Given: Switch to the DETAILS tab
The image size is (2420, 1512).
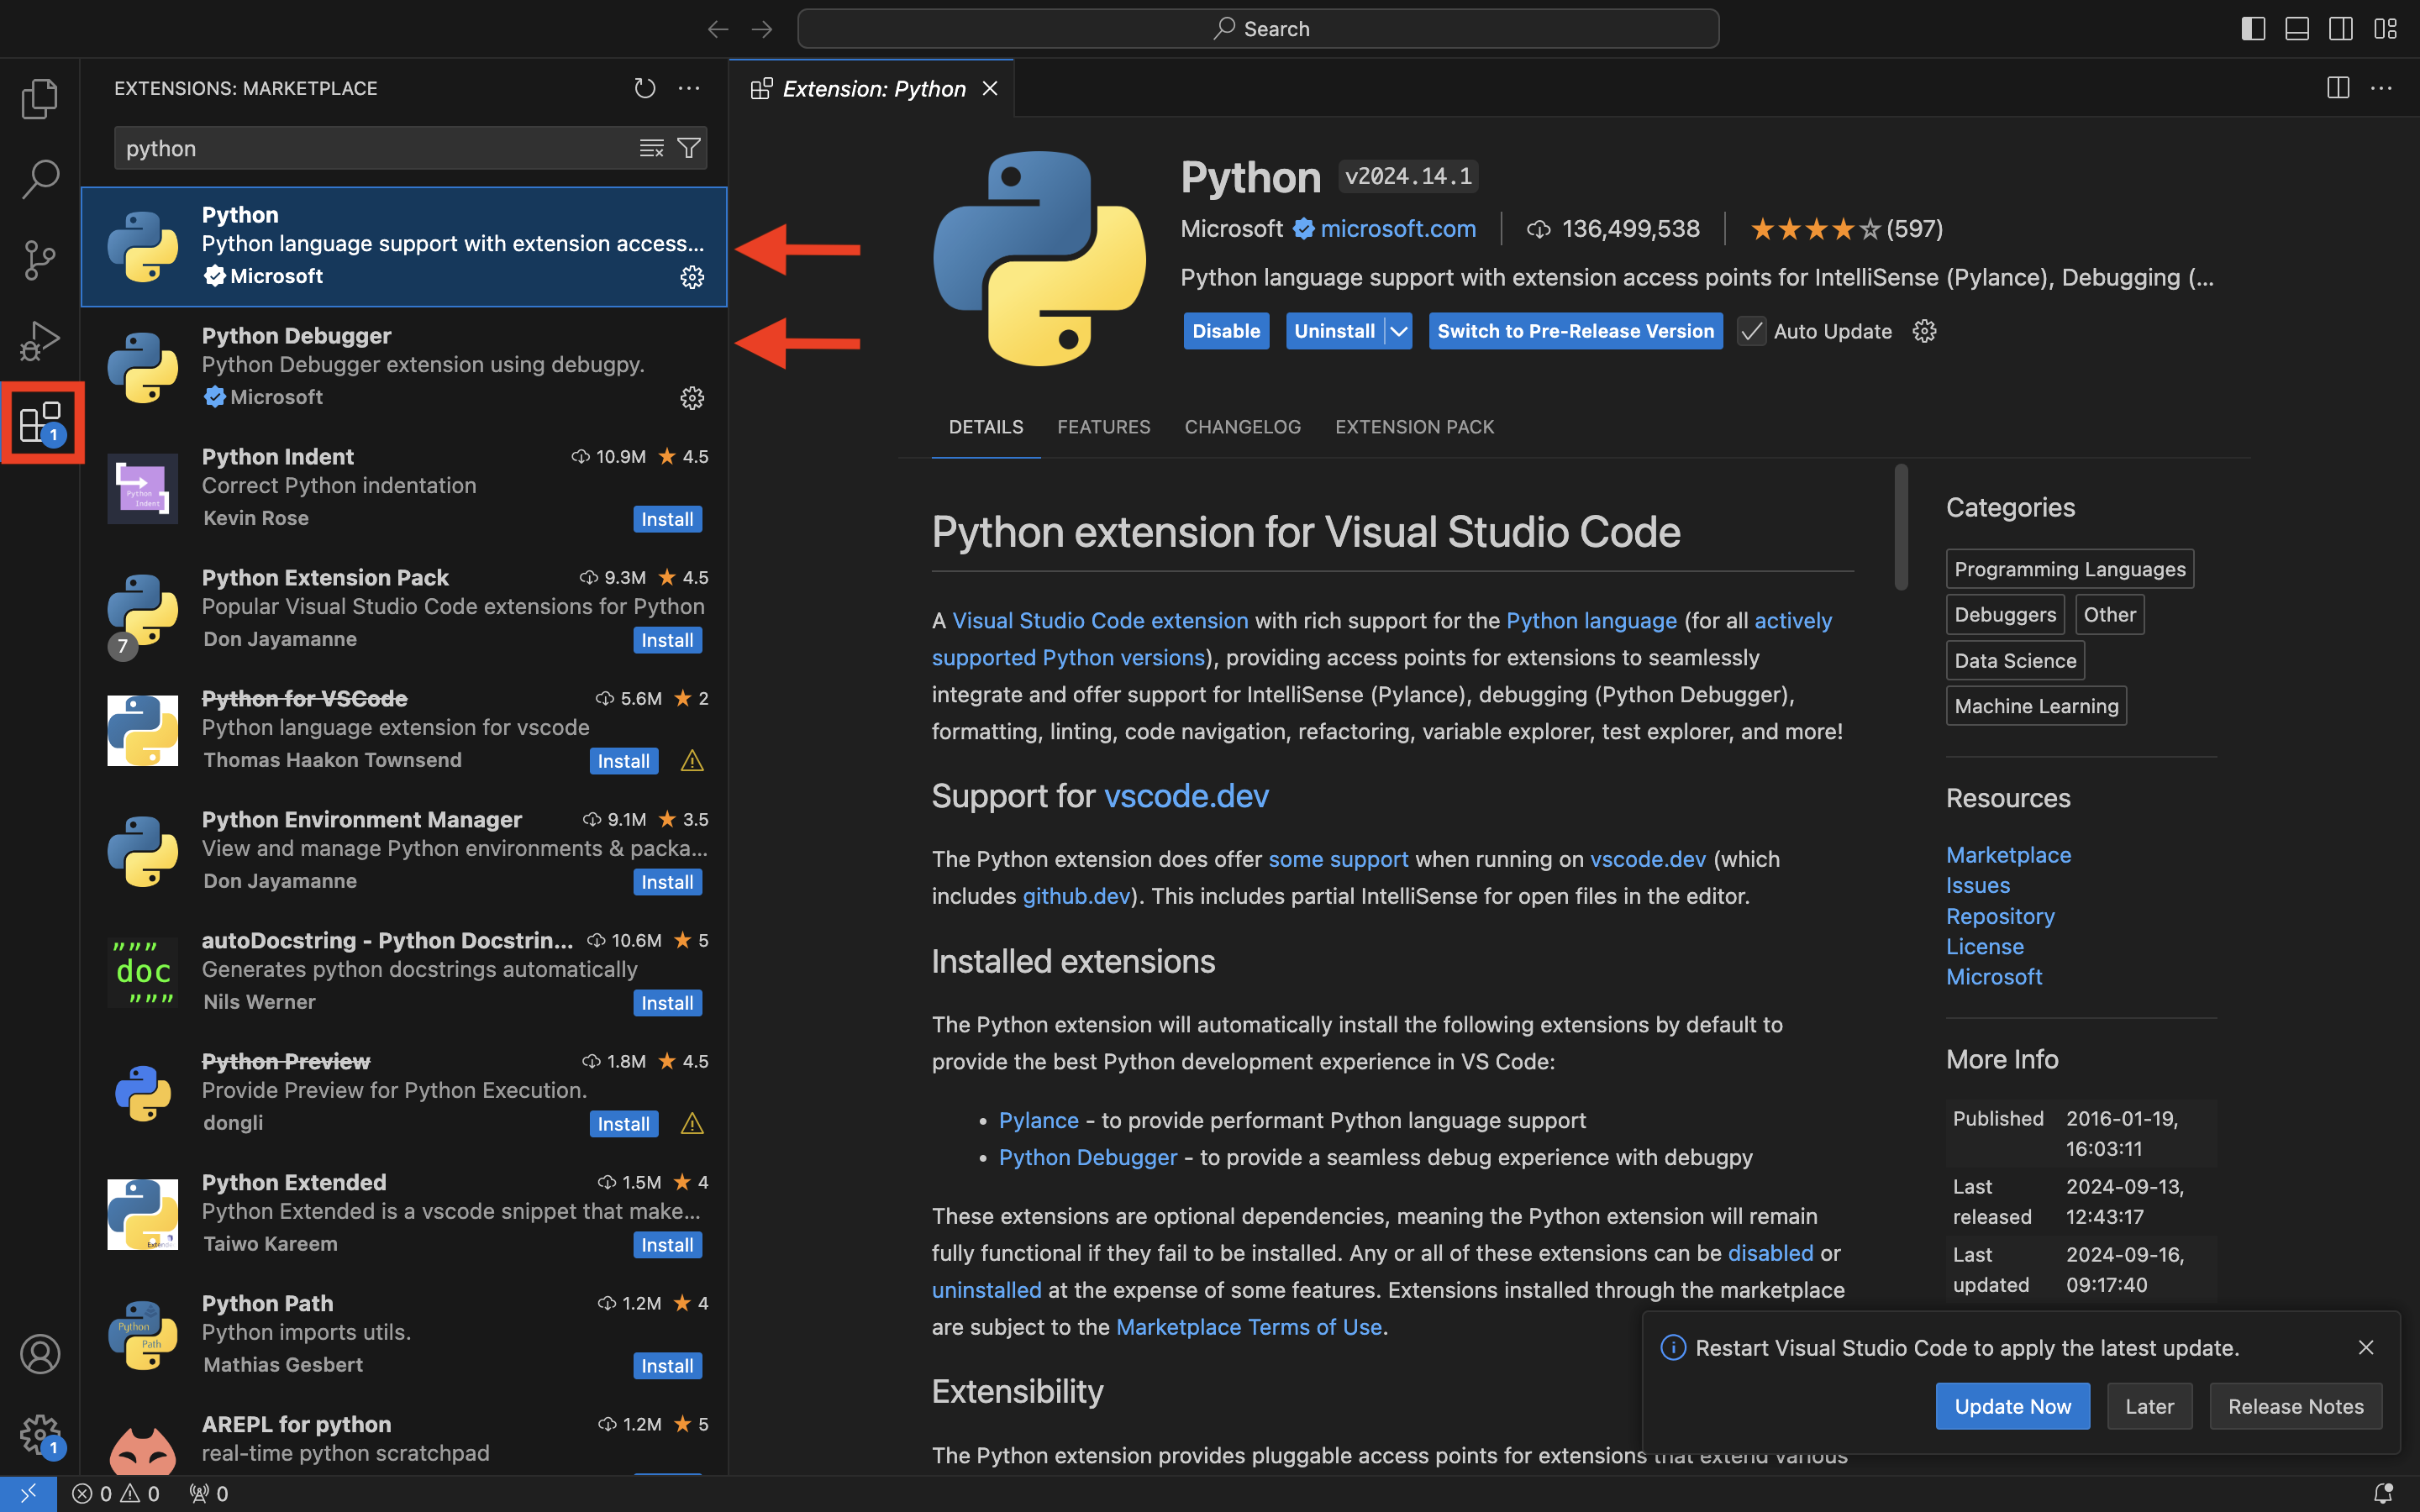Looking at the screenshot, I should tap(986, 427).
